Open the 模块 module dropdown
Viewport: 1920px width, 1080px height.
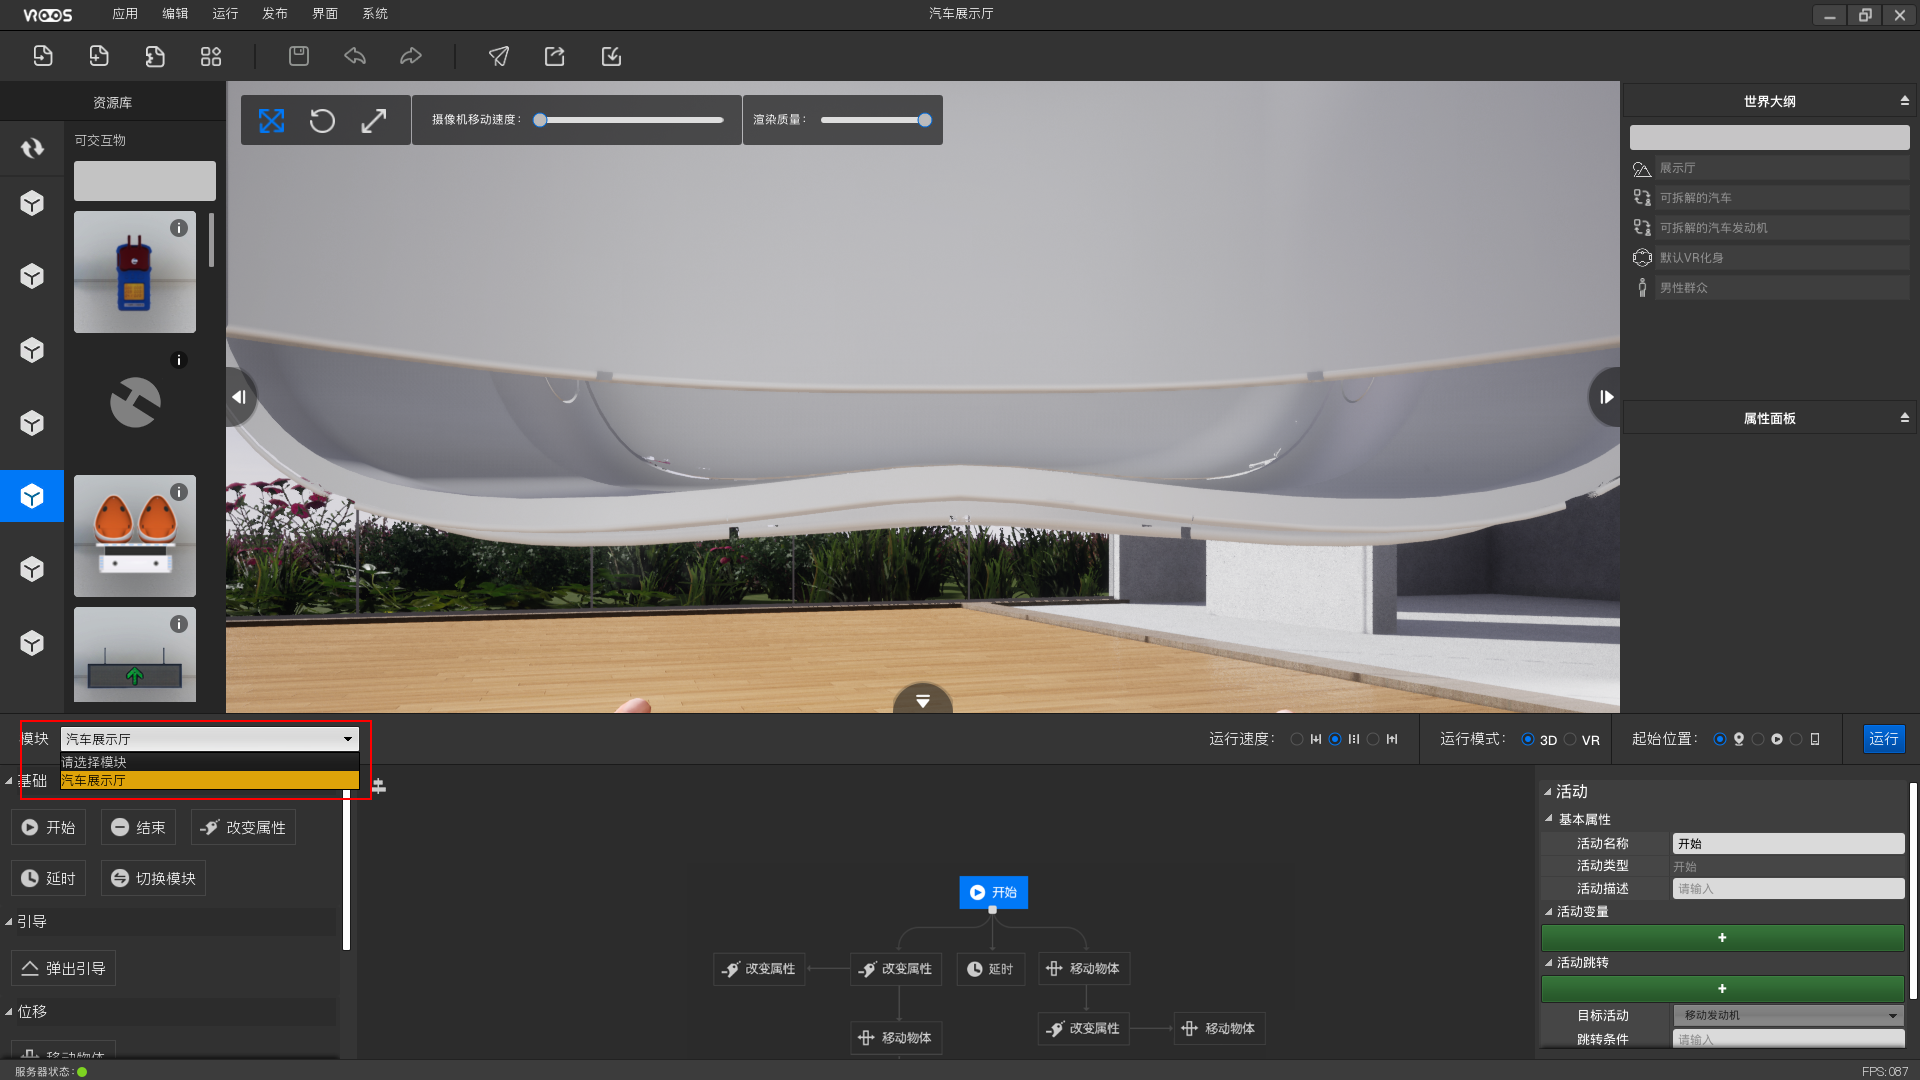point(209,739)
